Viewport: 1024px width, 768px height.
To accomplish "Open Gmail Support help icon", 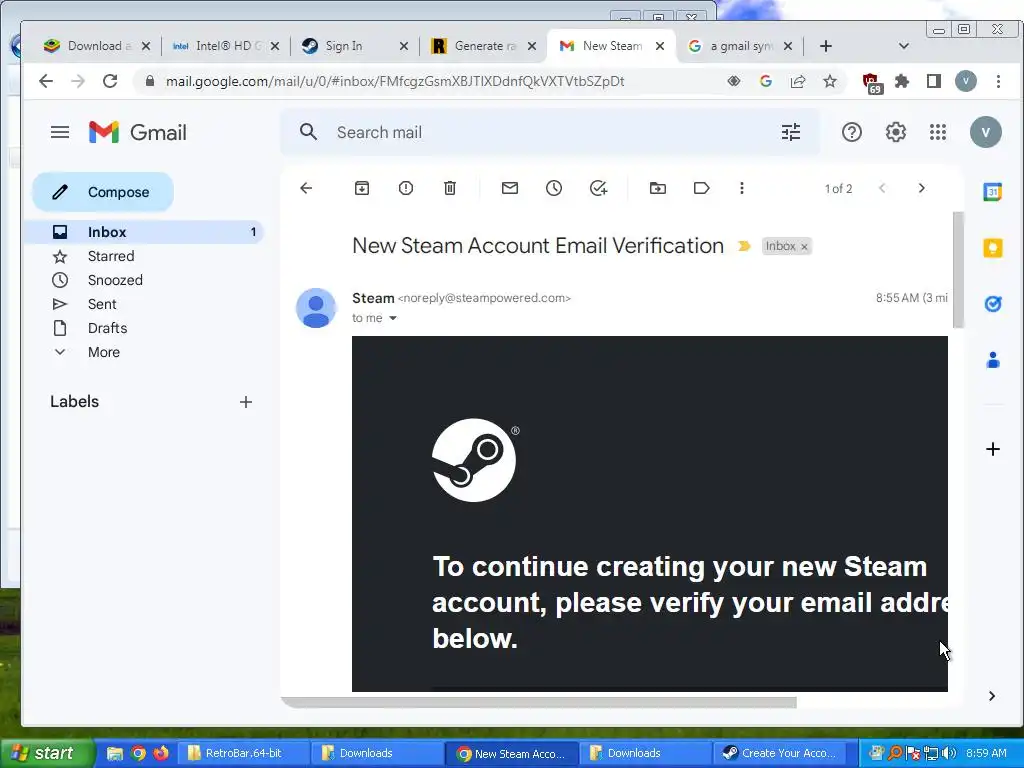I will [852, 133].
